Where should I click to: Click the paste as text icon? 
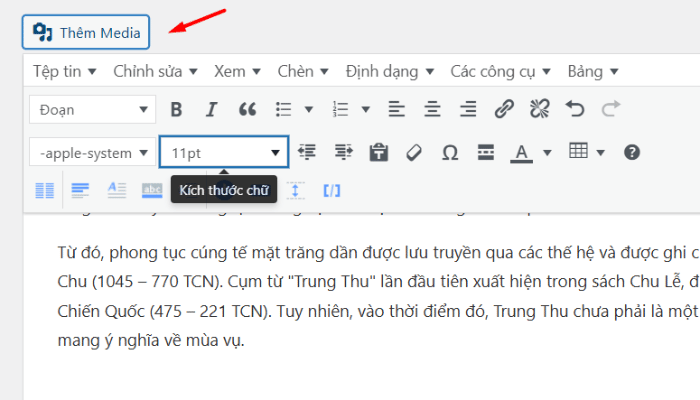pyautogui.click(x=378, y=153)
